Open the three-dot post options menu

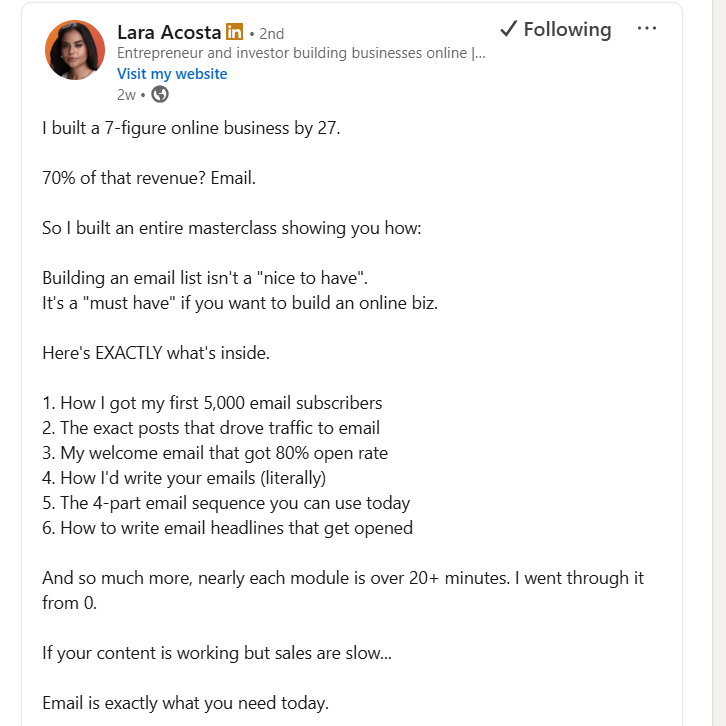click(x=647, y=29)
